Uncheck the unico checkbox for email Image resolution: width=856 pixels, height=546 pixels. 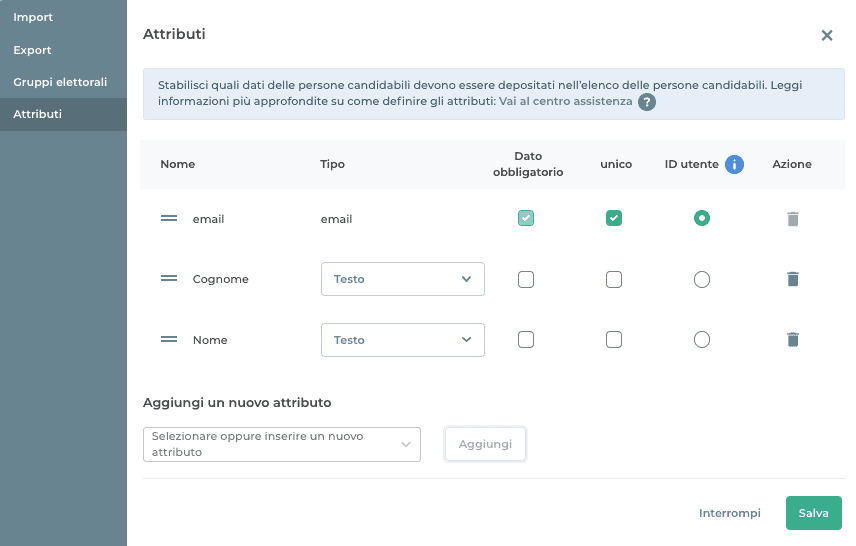click(x=614, y=218)
